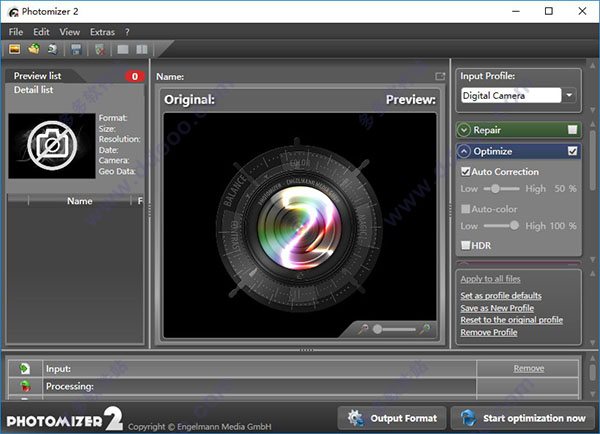
Task: Enable the Repair section checkbox
Action: click(x=572, y=130)
